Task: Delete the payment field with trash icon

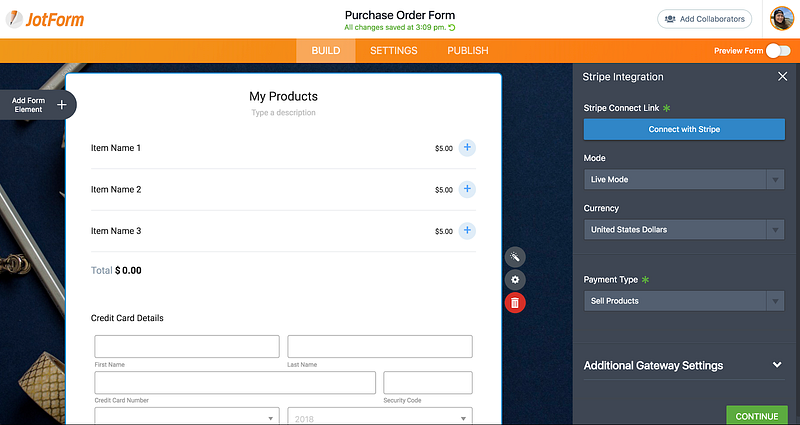Action: pyautogui.click(x=515, y=303)
